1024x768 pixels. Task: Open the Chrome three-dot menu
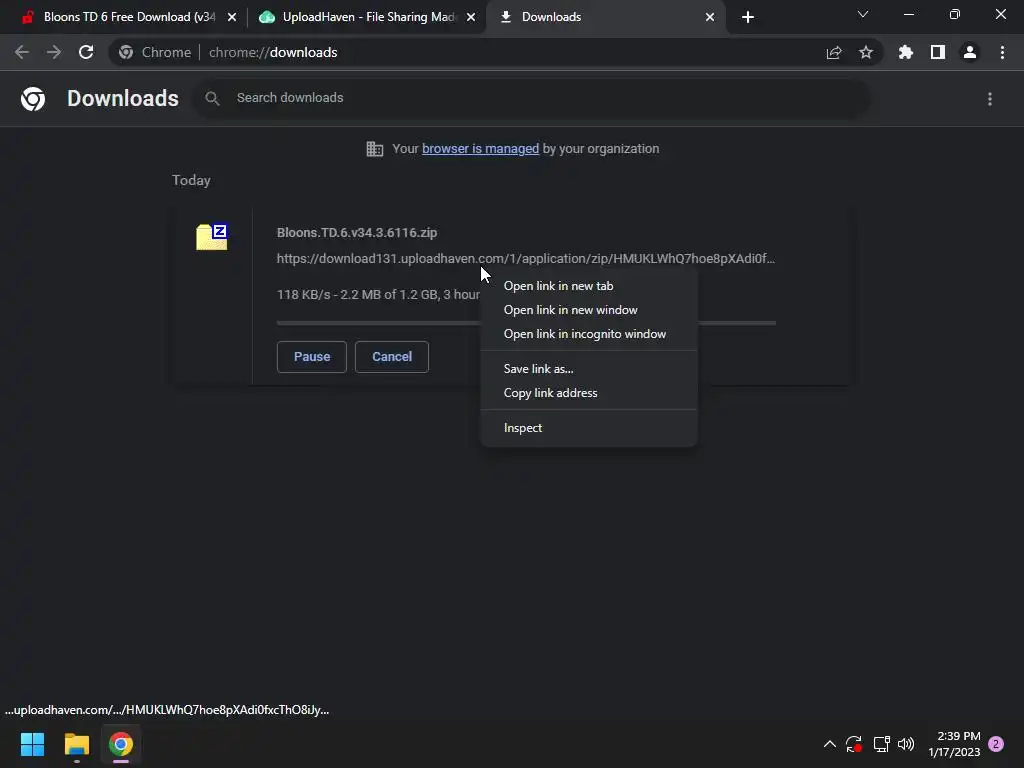coord(1002,52)
